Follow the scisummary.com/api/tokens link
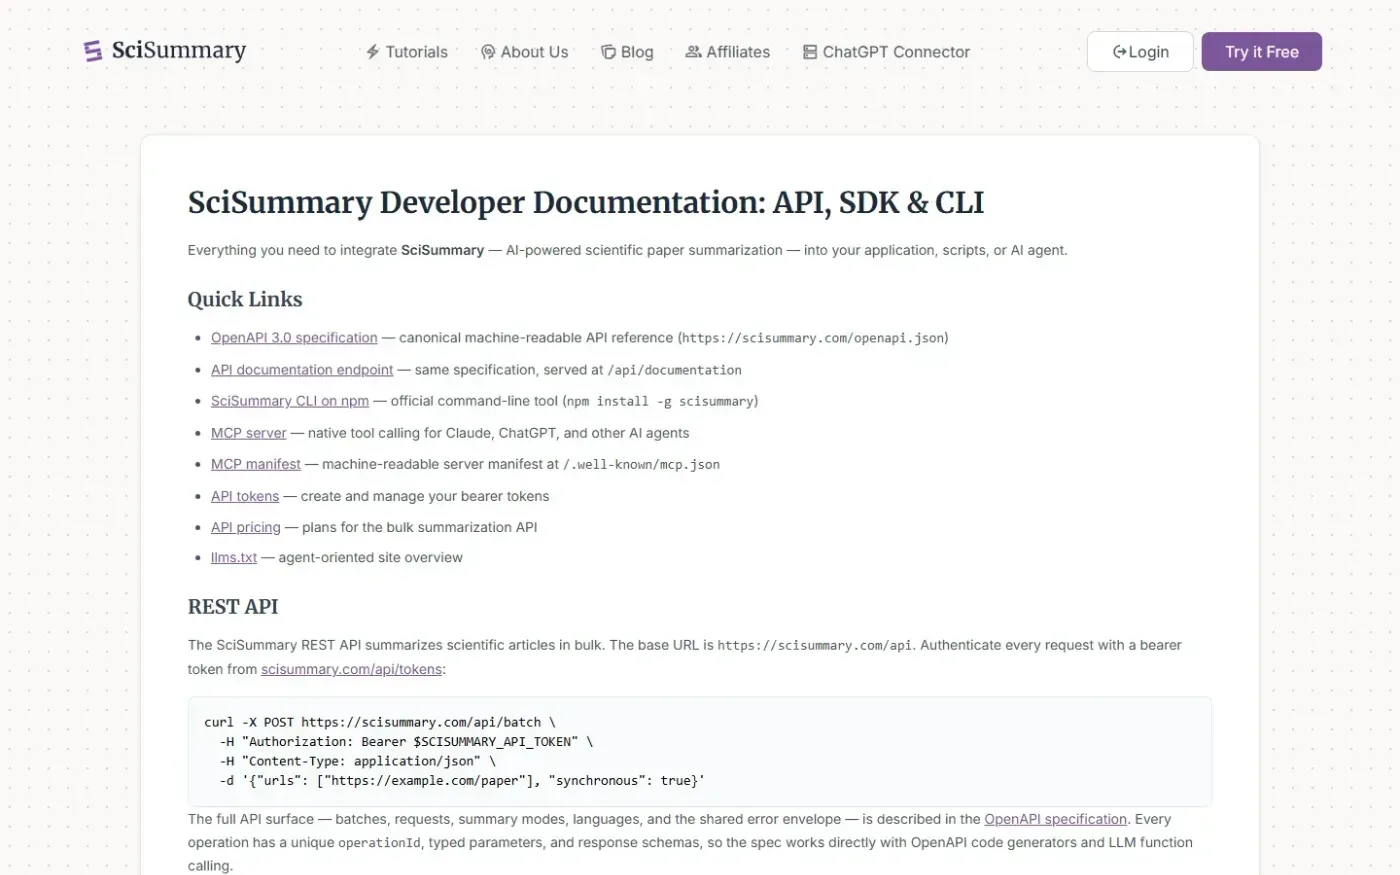This screenshot has width=1400, height=875. (351, 669)
